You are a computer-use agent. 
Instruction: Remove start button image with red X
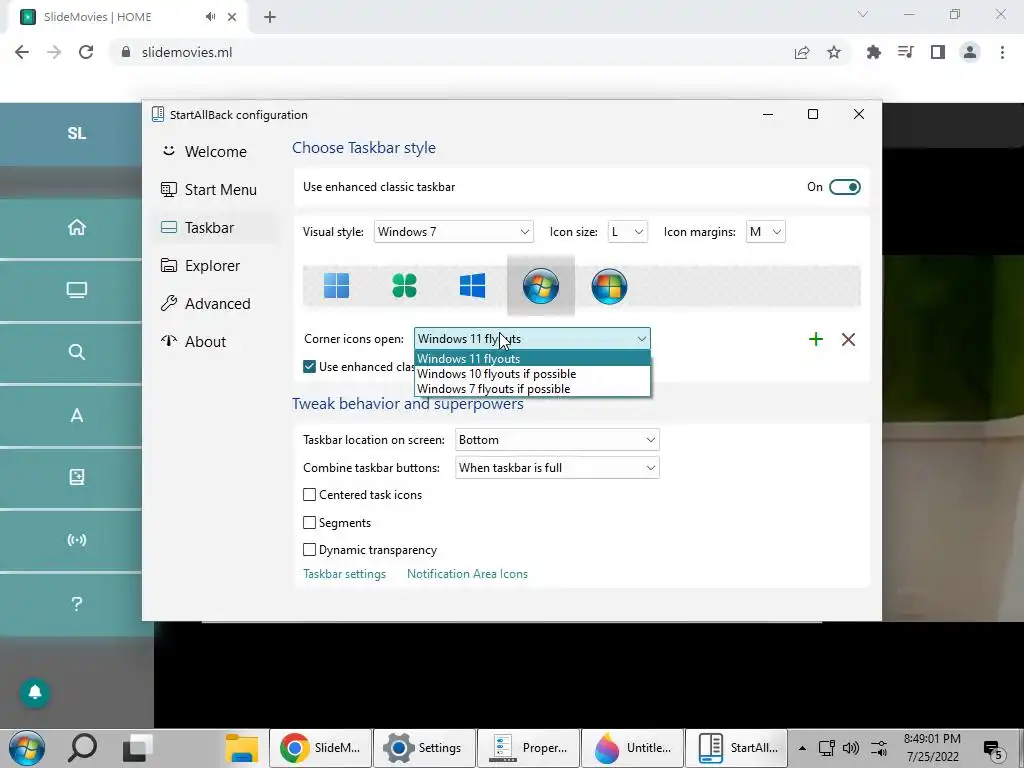pos(848,339)
